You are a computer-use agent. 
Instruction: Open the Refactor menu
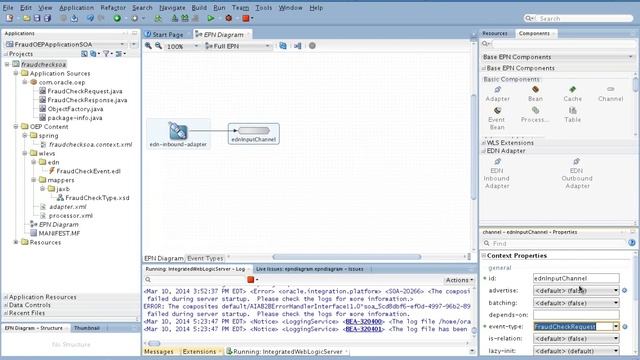coord(113,8)
